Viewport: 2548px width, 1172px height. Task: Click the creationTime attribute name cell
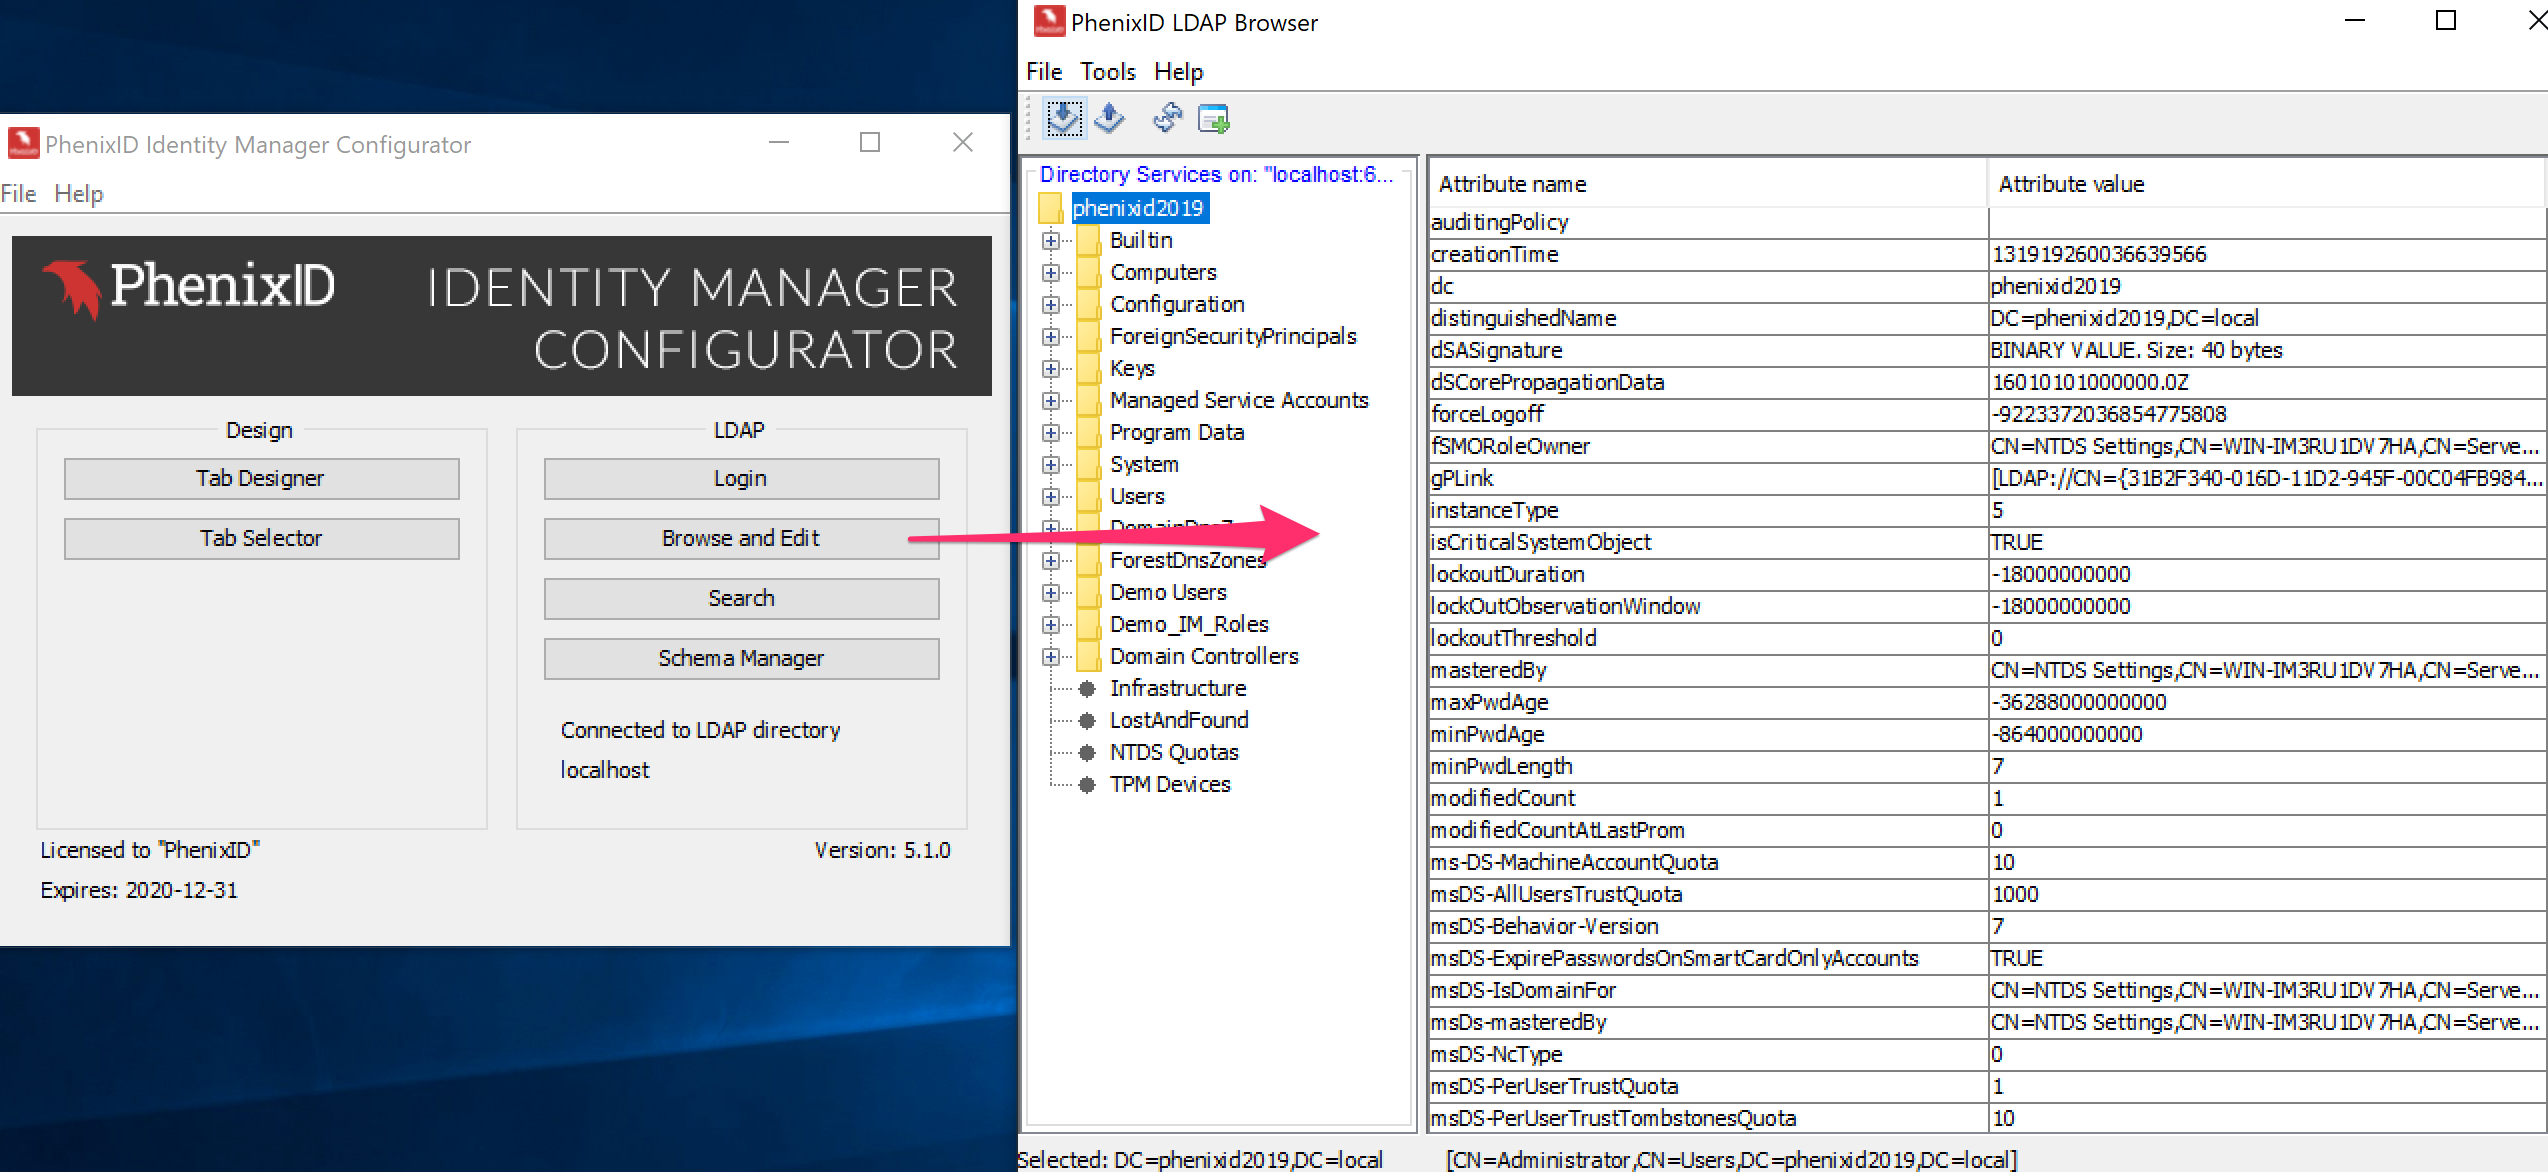[x=1708, y=254]
